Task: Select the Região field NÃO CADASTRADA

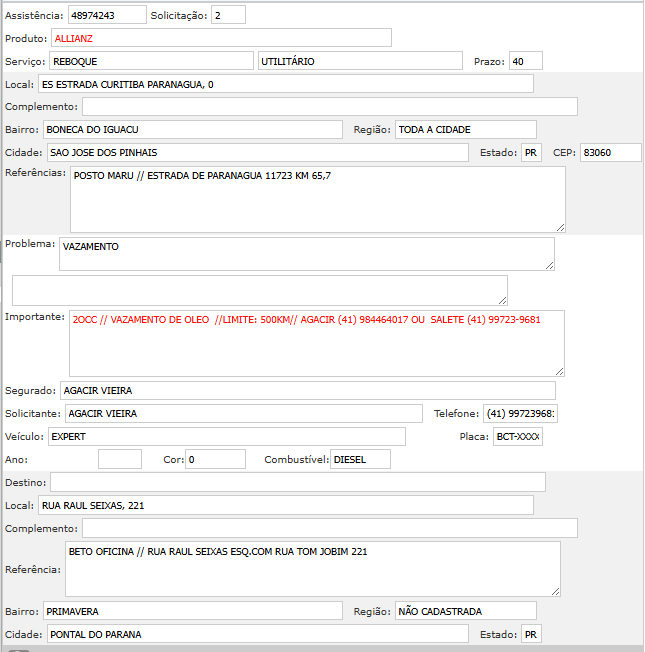Action: tap(466, 611)
